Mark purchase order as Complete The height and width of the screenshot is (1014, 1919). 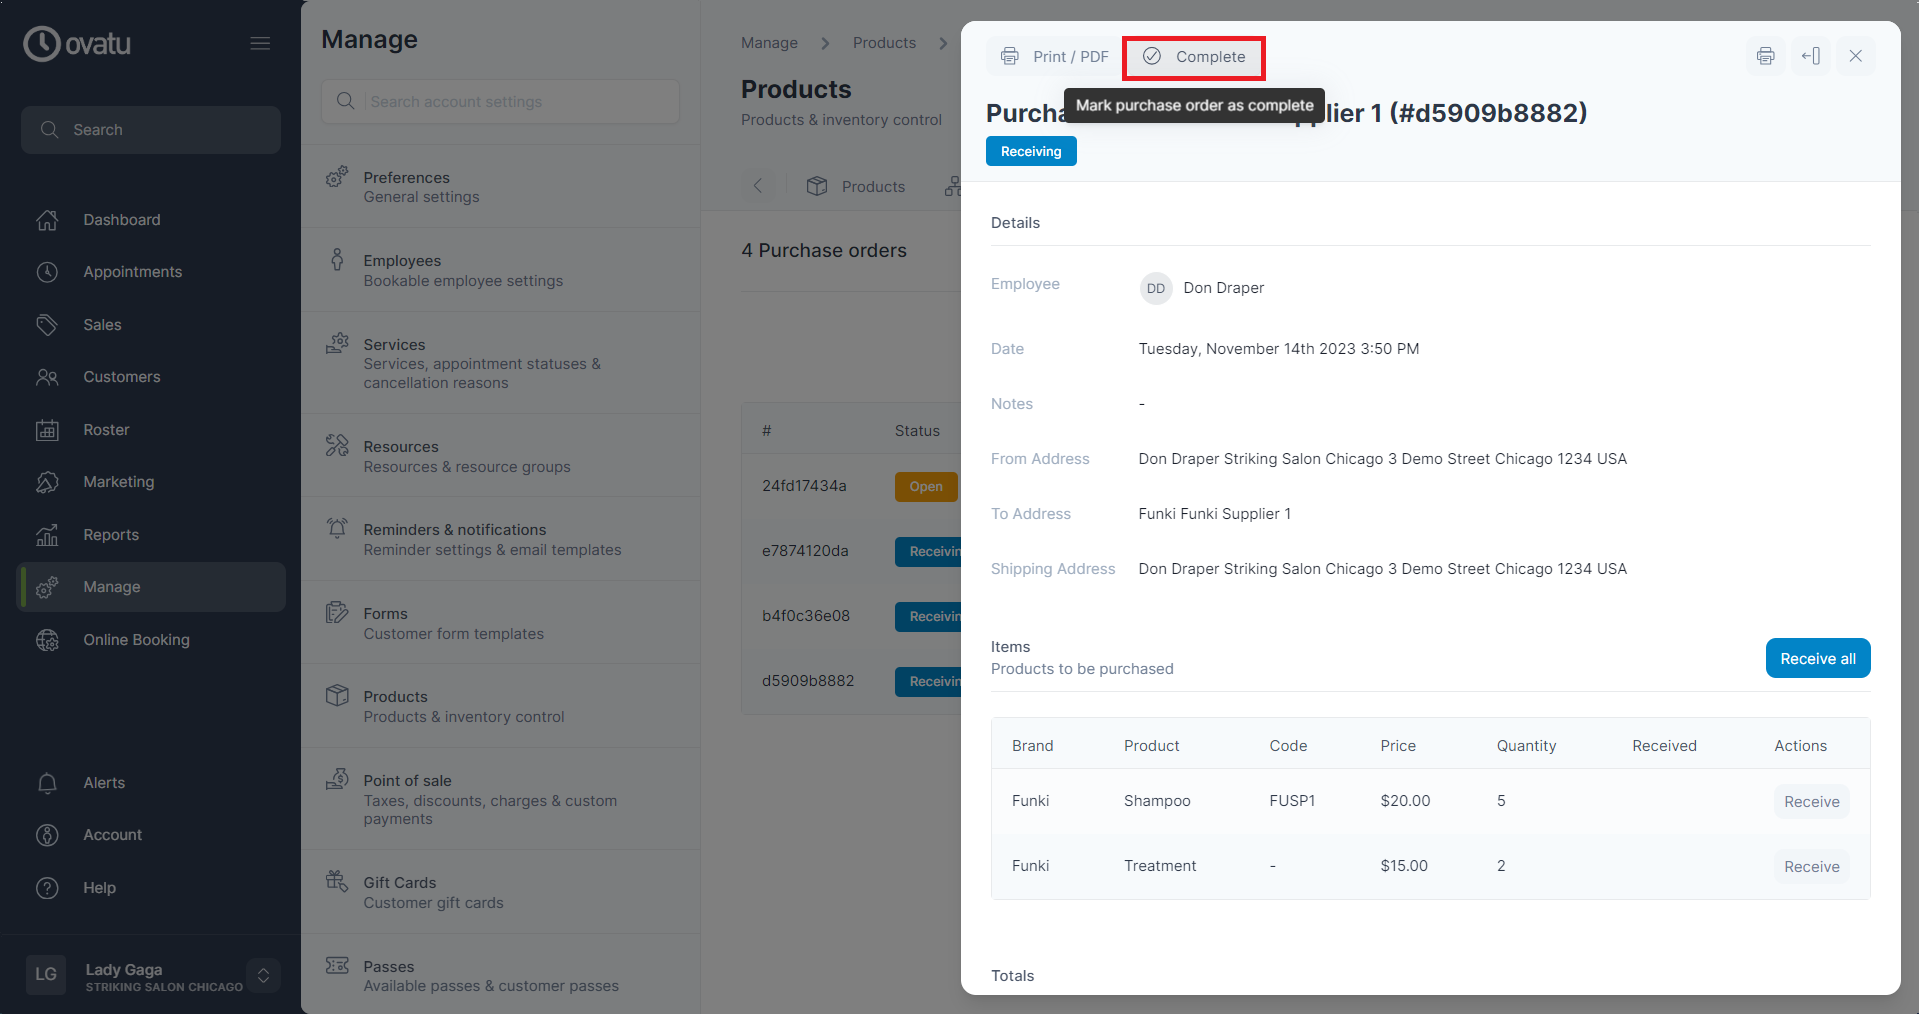[1193, 57]
